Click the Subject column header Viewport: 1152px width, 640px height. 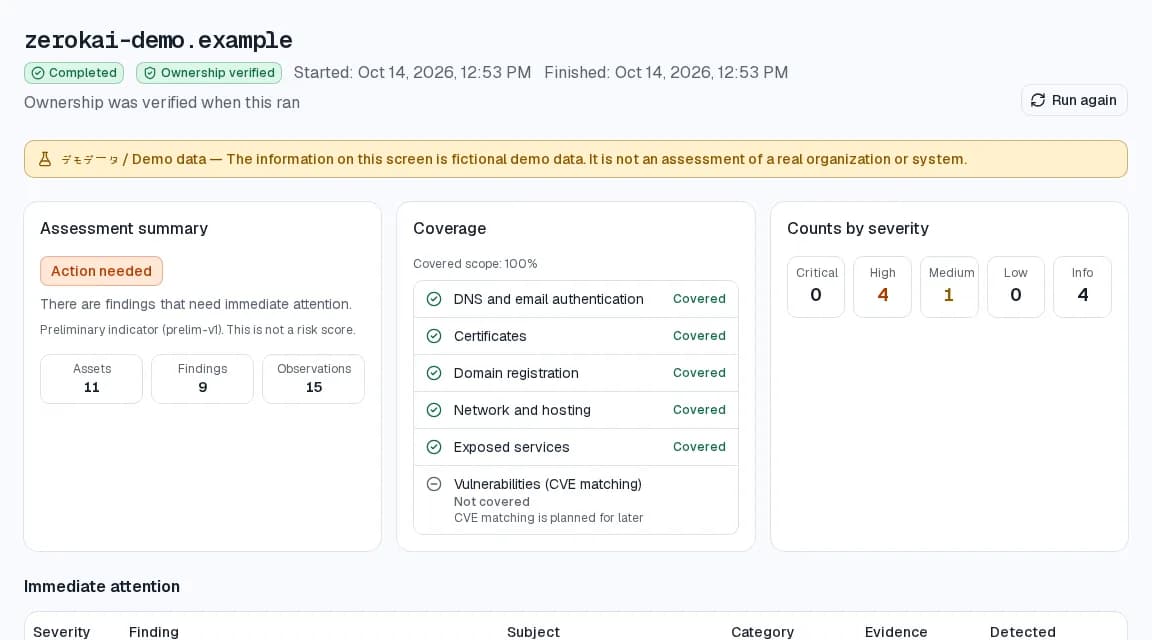(533, 632)
